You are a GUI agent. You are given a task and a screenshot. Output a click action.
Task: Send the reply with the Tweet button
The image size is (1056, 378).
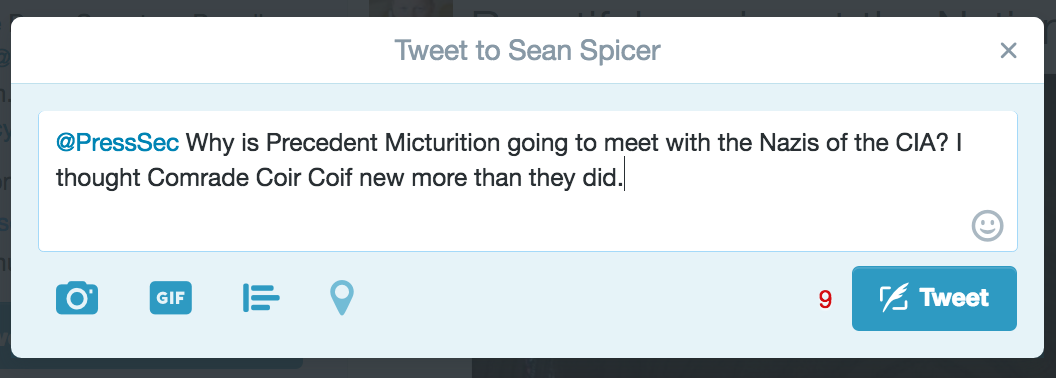[934, 298]
